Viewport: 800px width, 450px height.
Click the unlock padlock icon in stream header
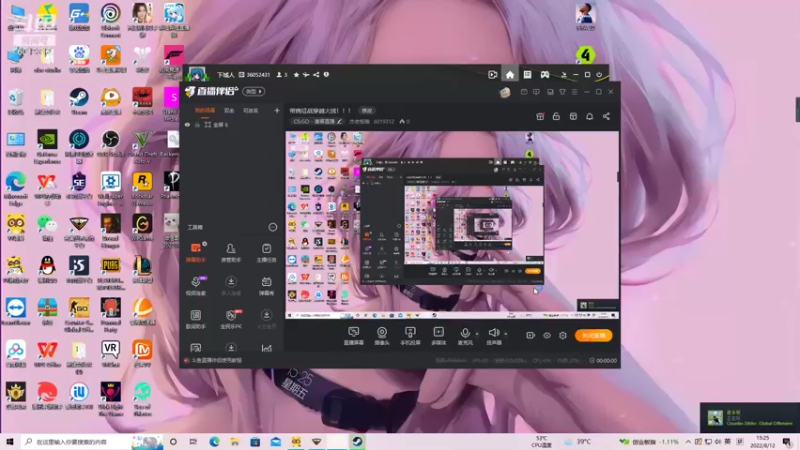point(556,116)
